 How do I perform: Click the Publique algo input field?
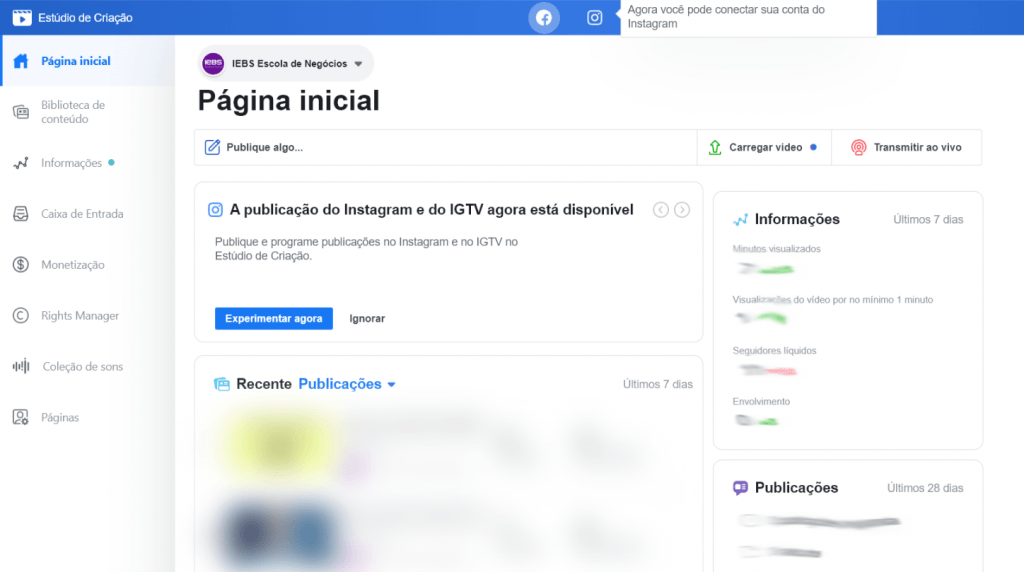coord(445,148)
